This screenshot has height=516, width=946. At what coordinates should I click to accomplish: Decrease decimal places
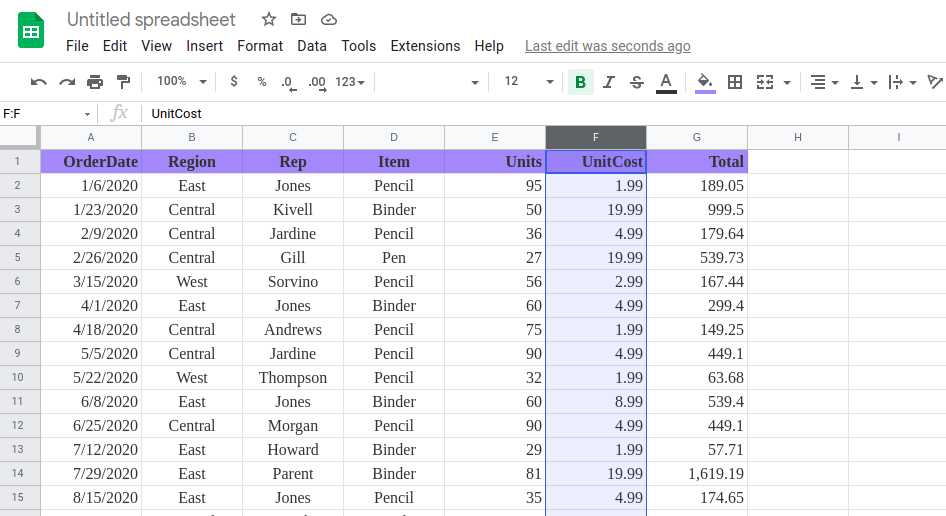point(289,82)
